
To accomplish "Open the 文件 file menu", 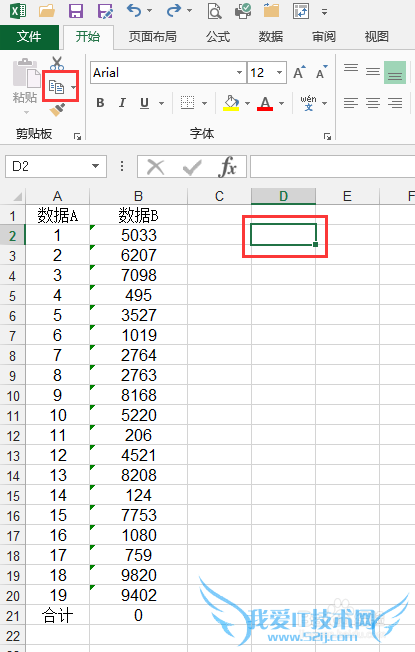I will click(x=29, y=37).
